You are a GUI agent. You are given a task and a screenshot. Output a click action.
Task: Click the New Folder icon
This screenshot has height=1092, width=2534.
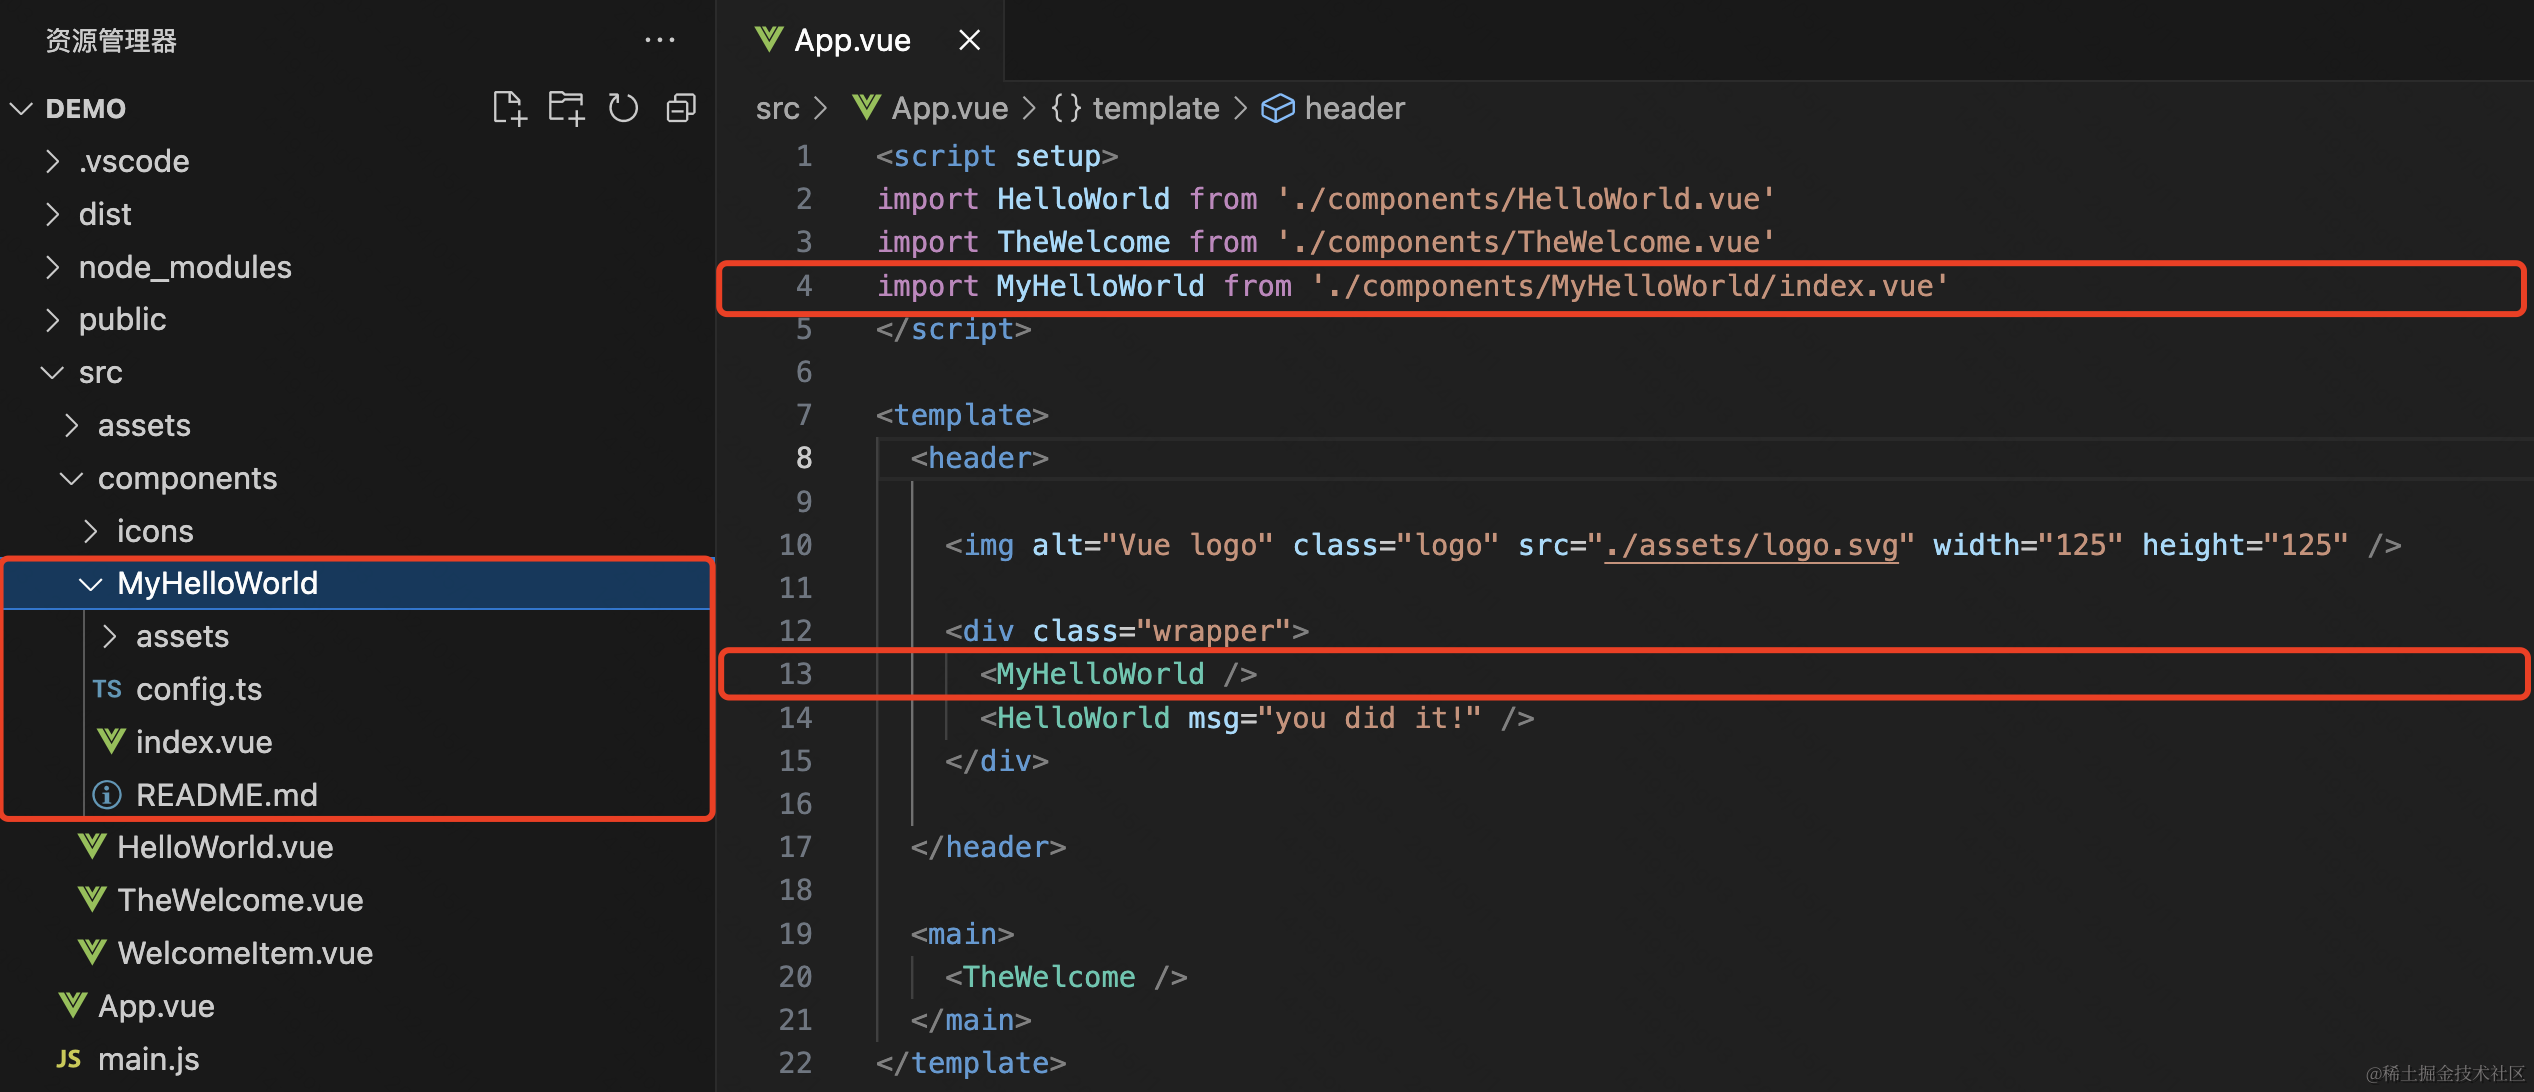click(566, 108)
